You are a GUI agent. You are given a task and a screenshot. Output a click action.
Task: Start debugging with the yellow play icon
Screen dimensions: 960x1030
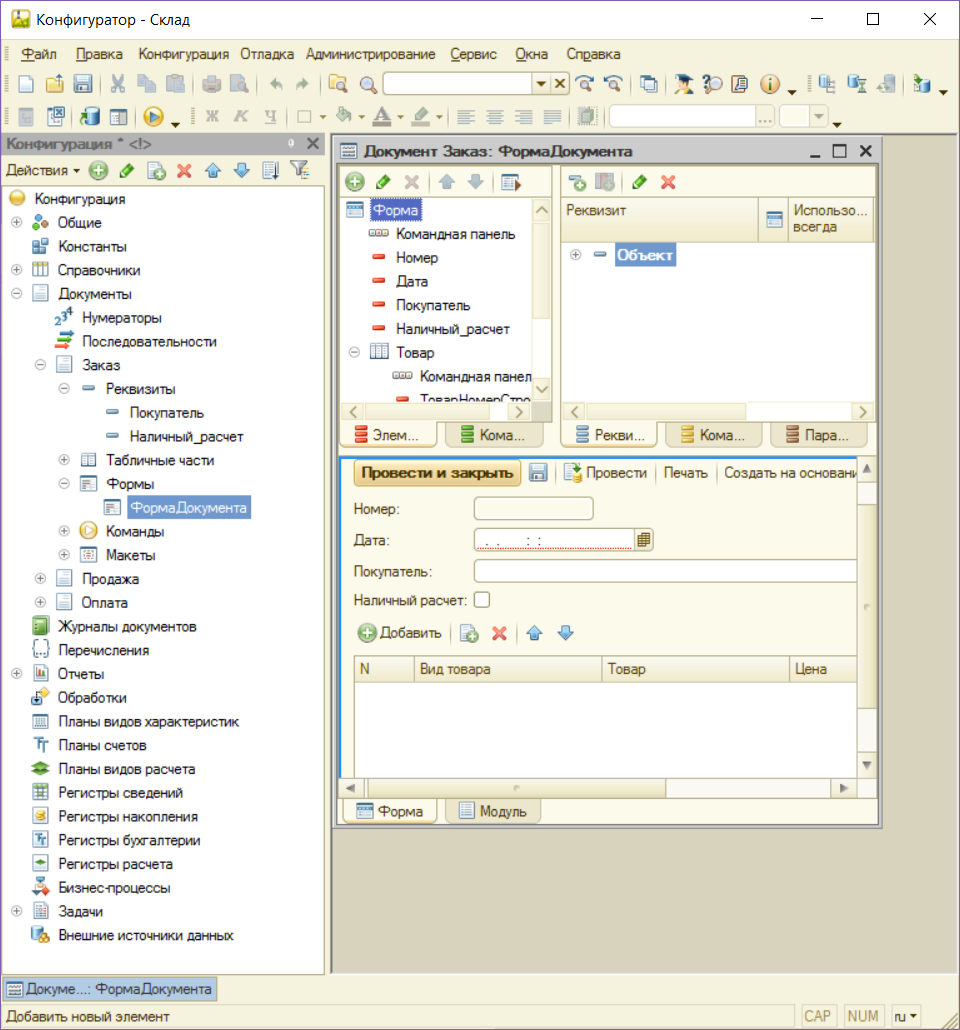(153, 117)
